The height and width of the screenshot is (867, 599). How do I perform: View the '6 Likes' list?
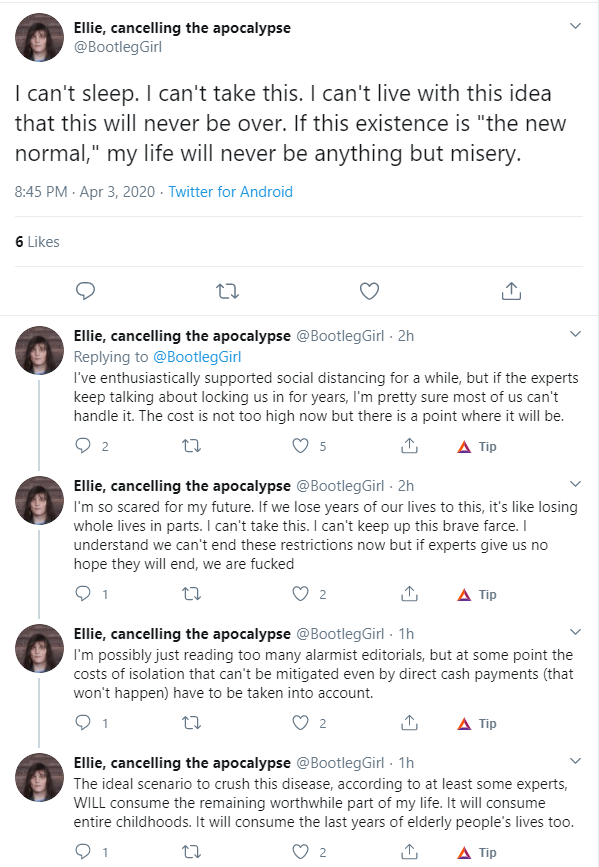(37, 242)
